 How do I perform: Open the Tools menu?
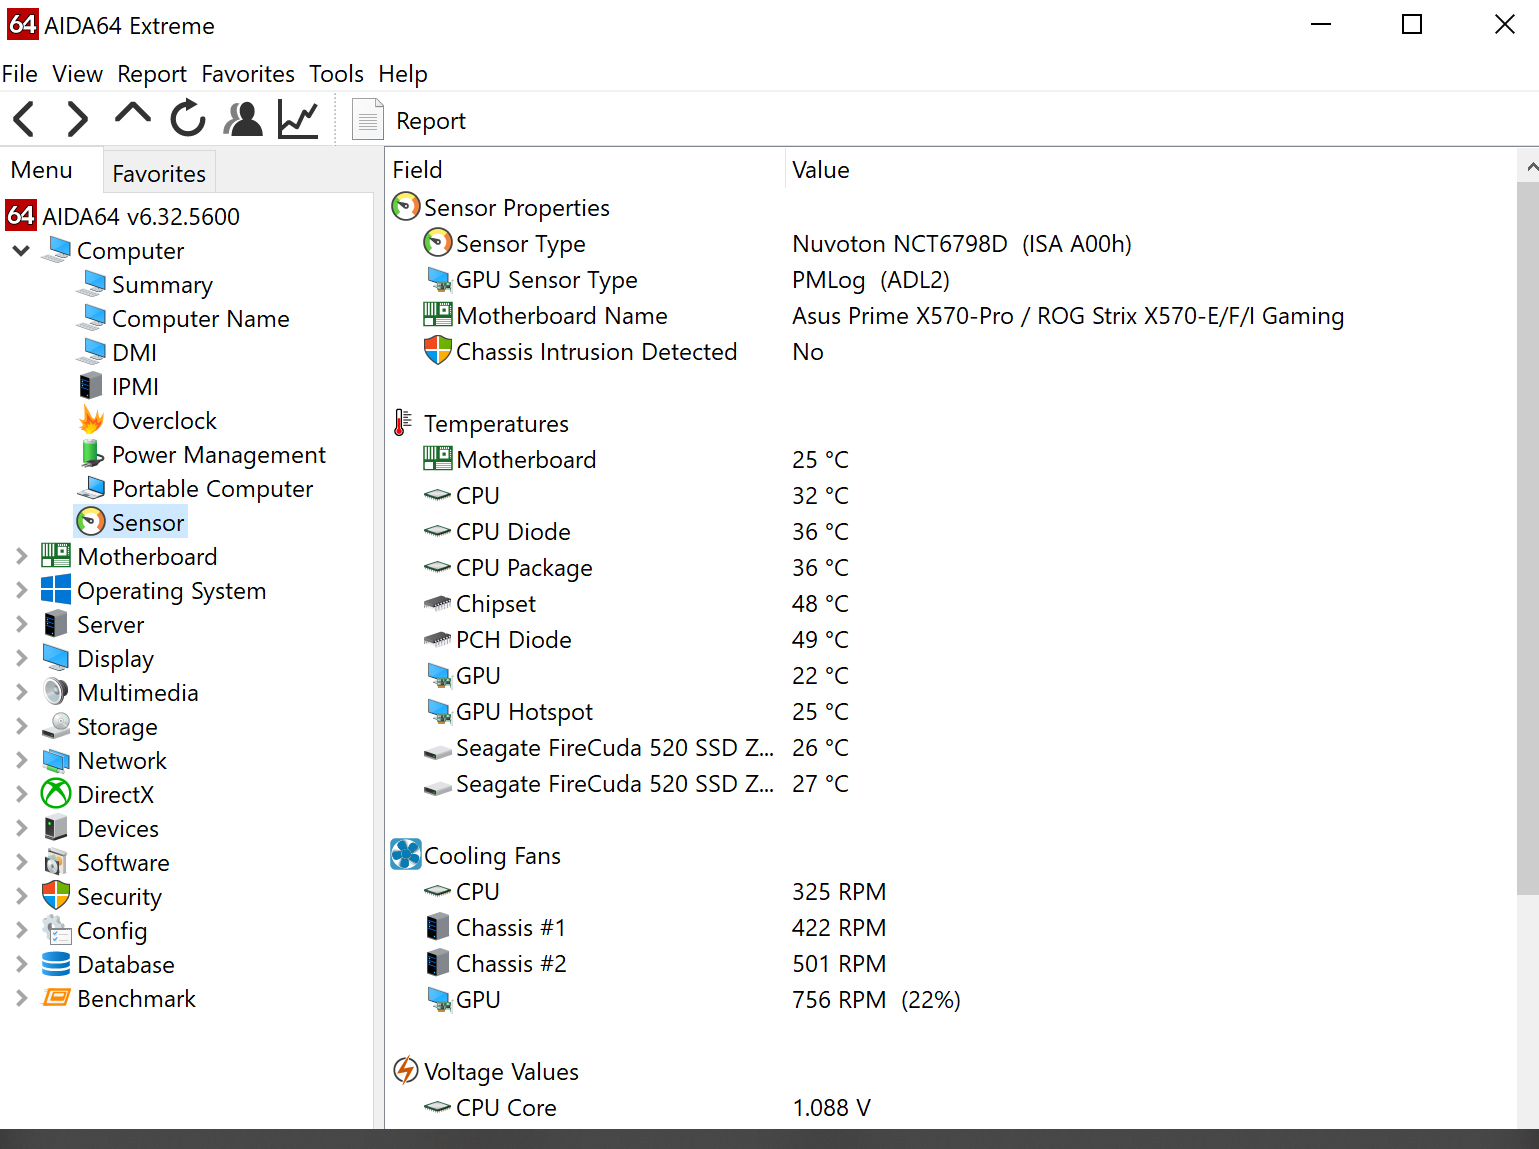[336, 74]
